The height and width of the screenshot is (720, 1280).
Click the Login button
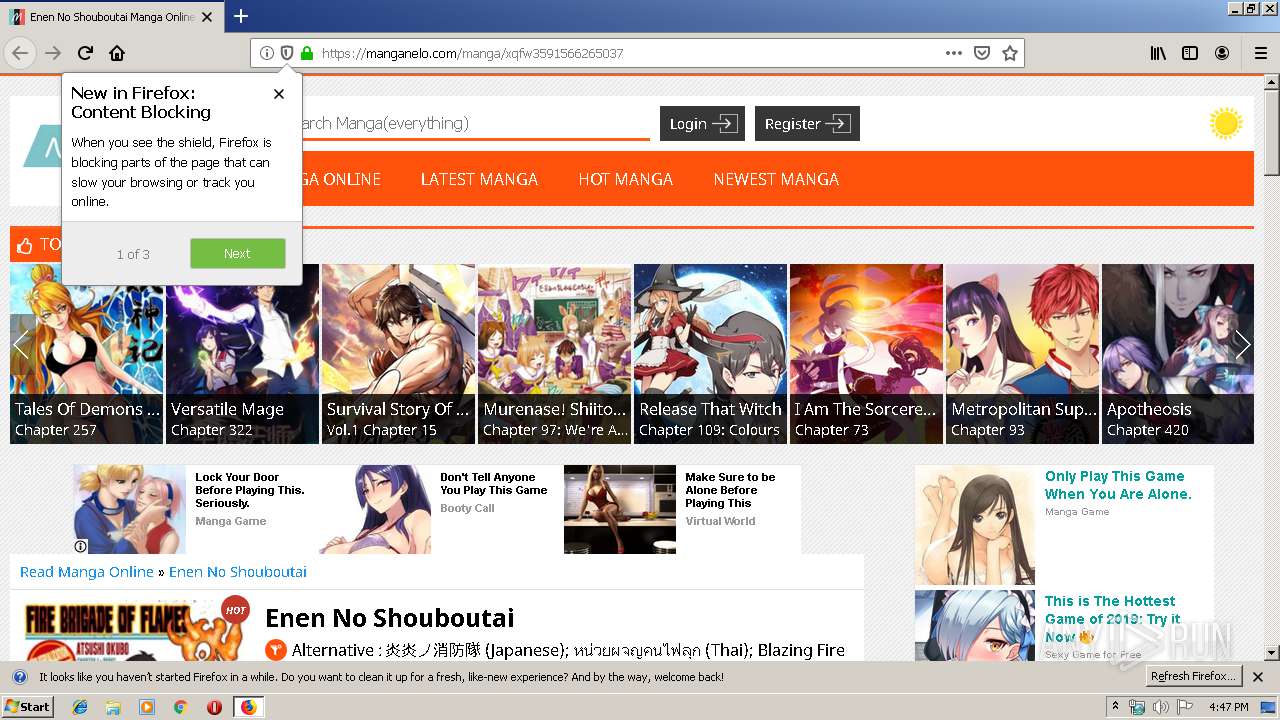point(702,124)
